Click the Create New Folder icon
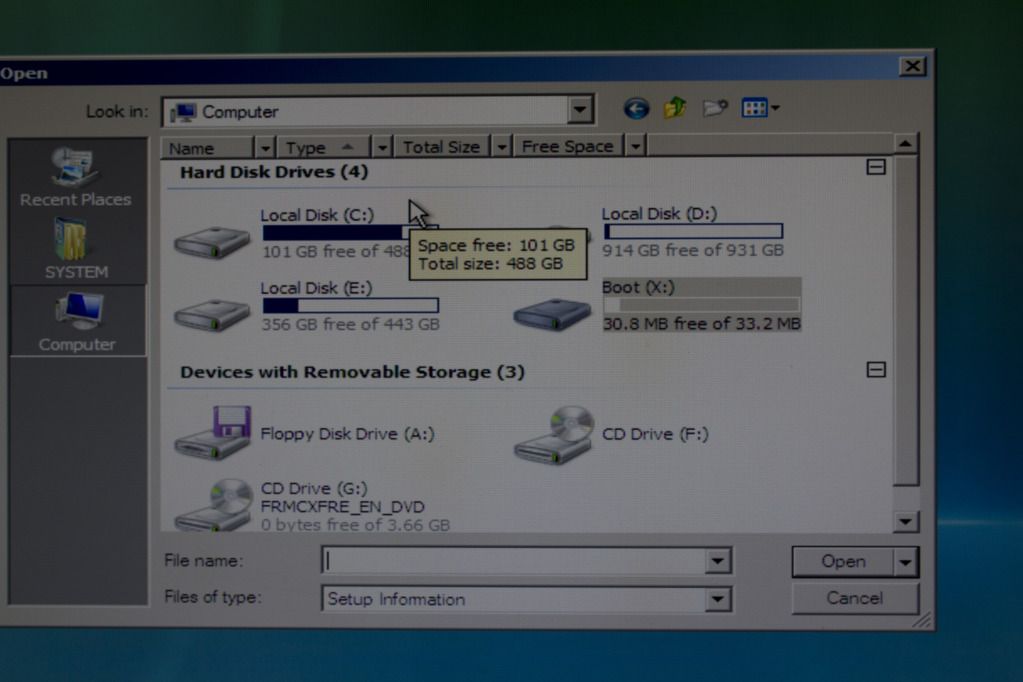This screenshot has height=682, width=1023. [x=714, y=108]
